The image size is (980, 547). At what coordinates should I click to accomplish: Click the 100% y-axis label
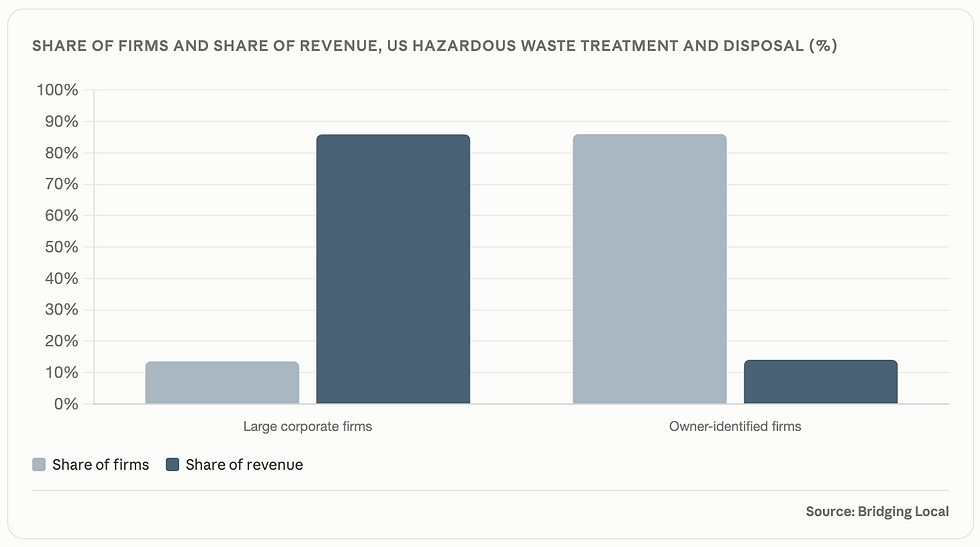tap(58, 90)
